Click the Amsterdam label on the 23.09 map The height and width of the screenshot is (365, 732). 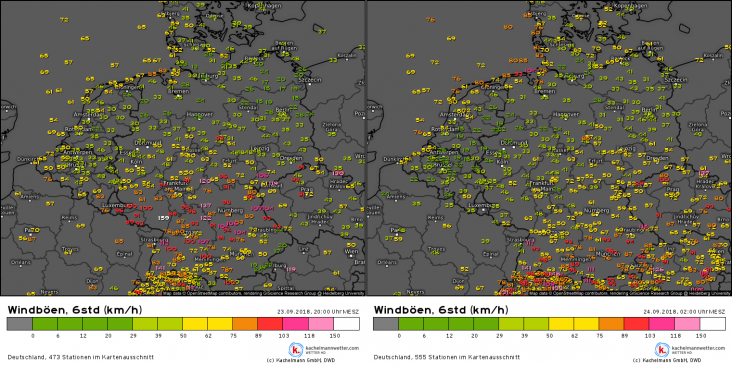(x=88, y=114)
